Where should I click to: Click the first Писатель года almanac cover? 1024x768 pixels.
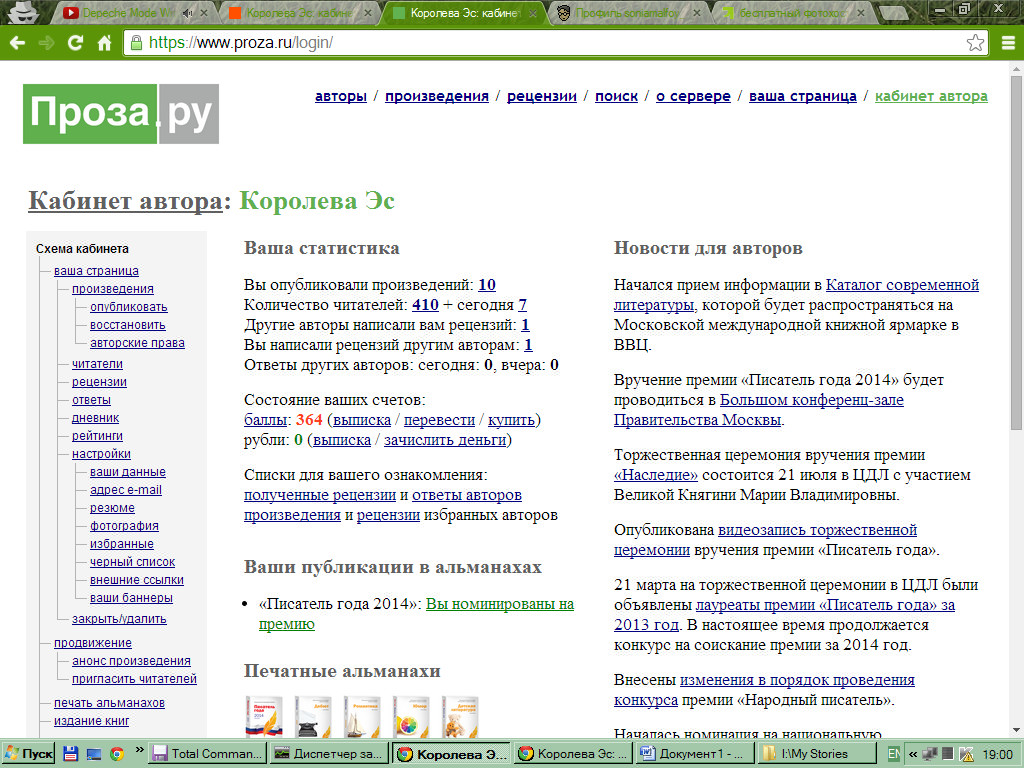[x=264, y=718]
